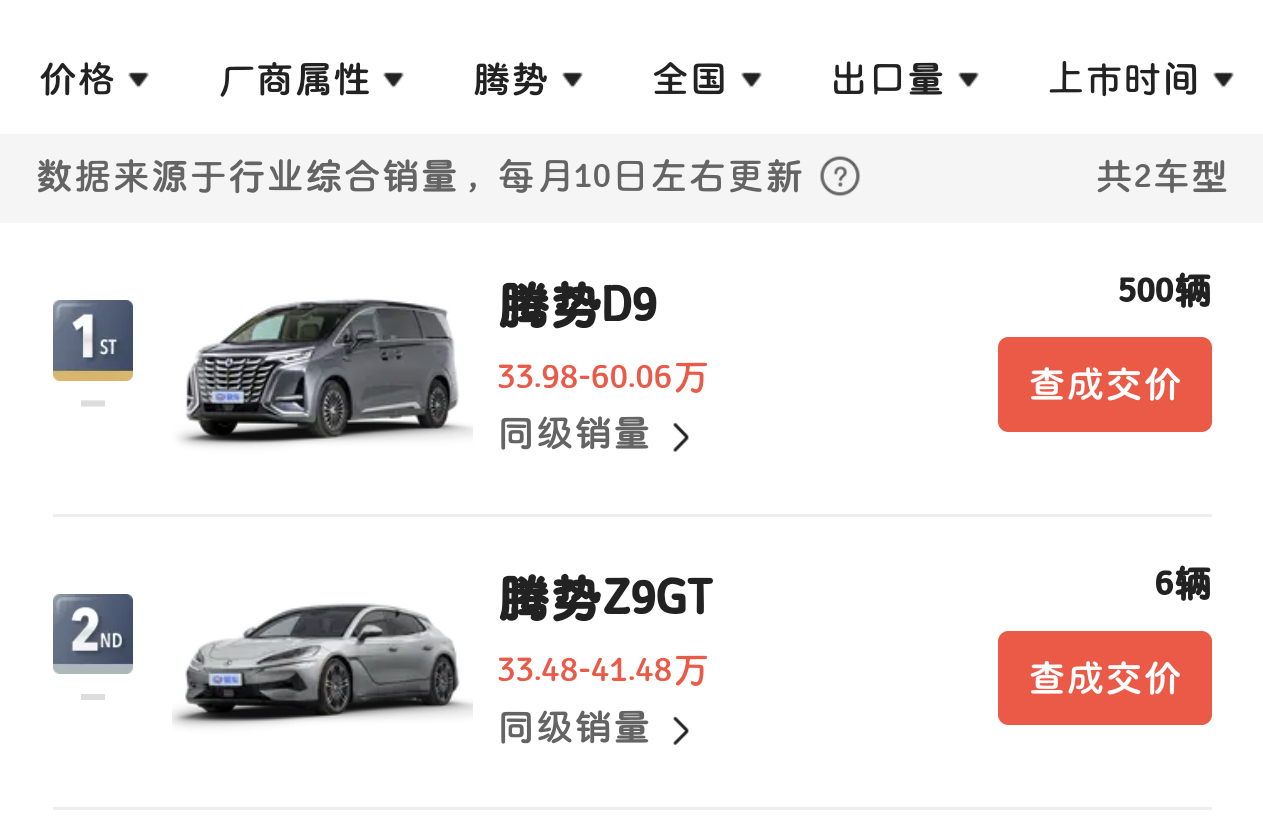The image size is (1263, 823).
Task: Open the 腾势Z9GT model page
Action: [x=604, y=598]
